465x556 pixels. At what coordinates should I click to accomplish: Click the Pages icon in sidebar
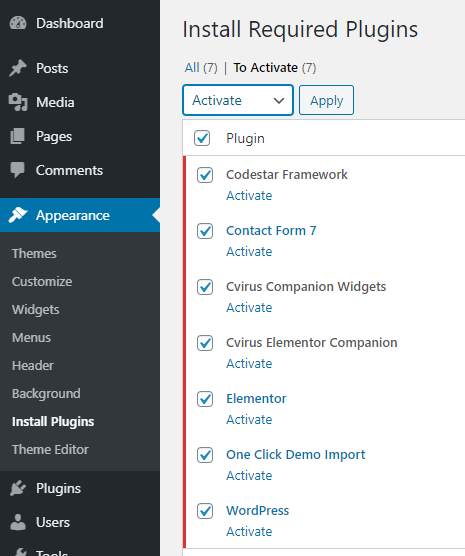[18, 137]
